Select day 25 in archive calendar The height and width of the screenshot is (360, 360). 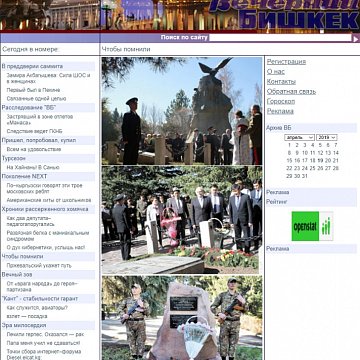[313, 168]
